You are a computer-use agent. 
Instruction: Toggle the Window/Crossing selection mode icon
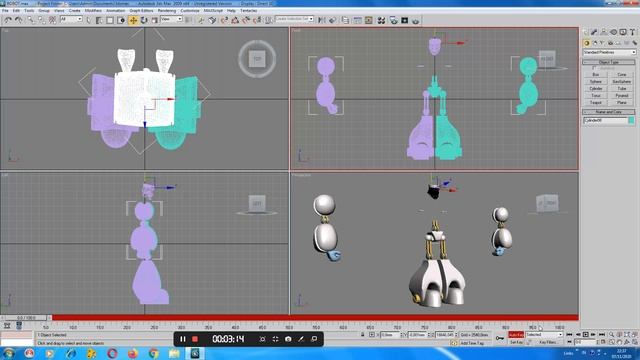[121, 20]
